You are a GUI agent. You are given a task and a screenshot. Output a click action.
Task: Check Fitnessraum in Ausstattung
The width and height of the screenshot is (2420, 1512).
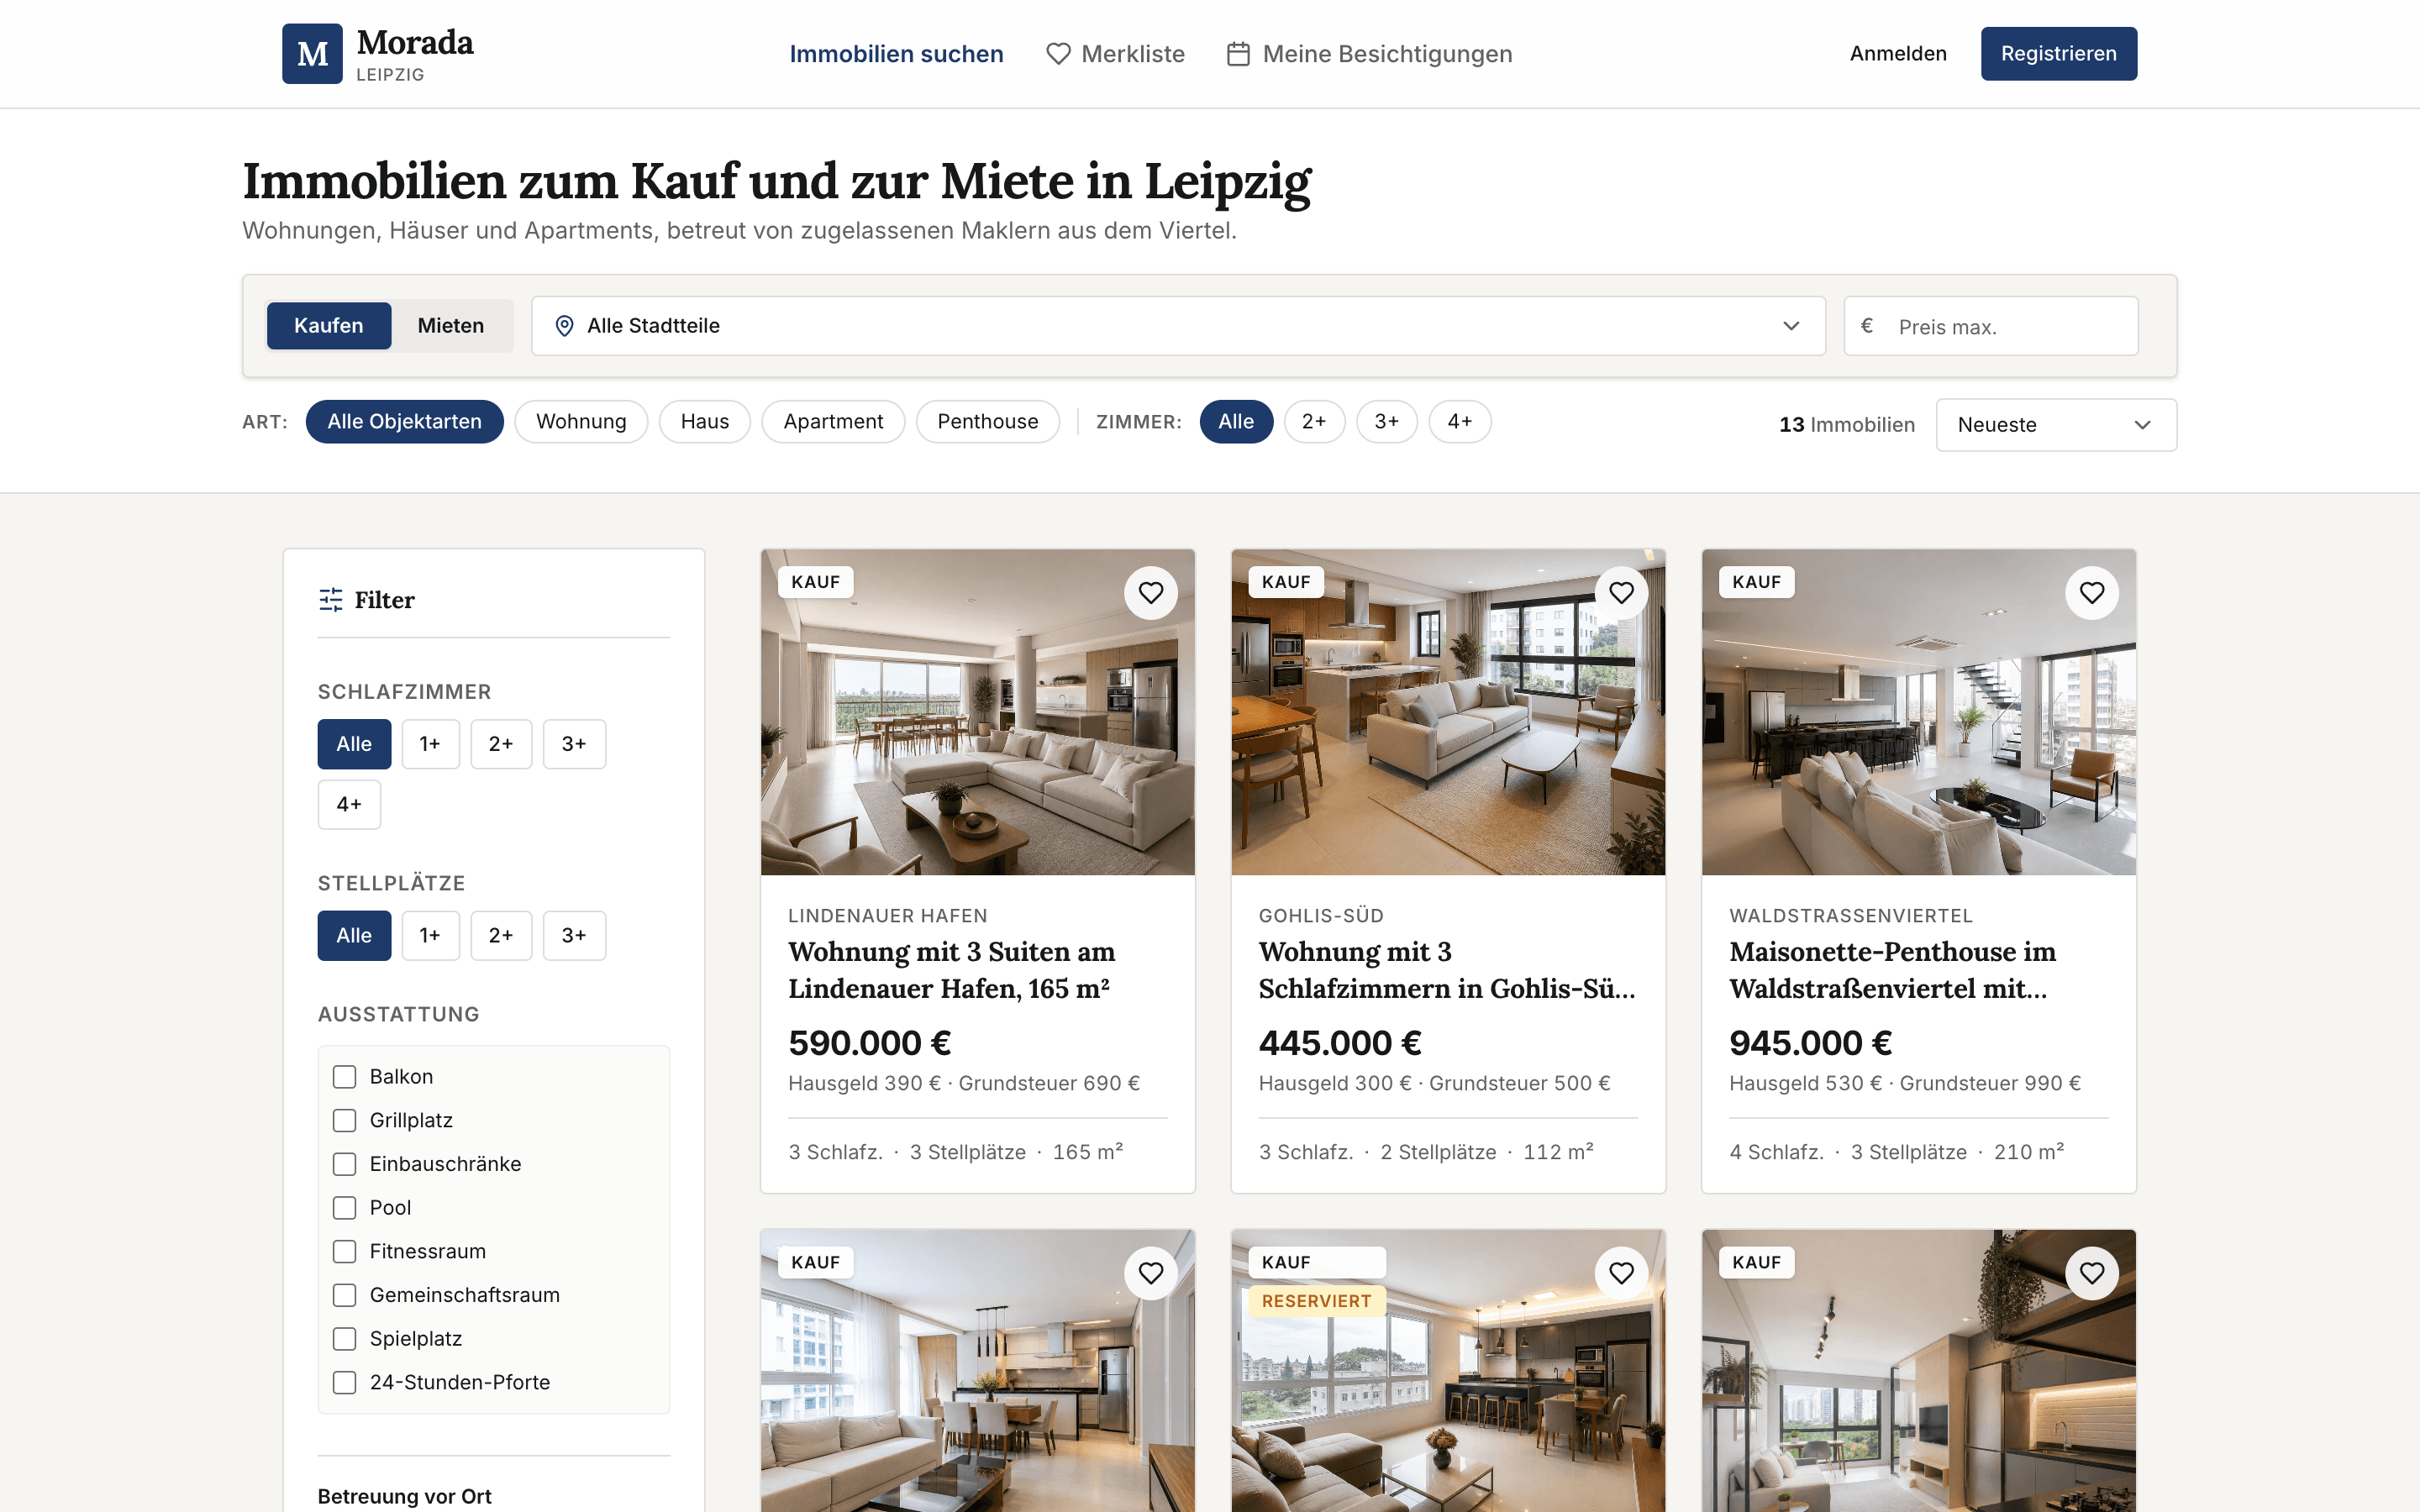click(x=344, y=1252)
